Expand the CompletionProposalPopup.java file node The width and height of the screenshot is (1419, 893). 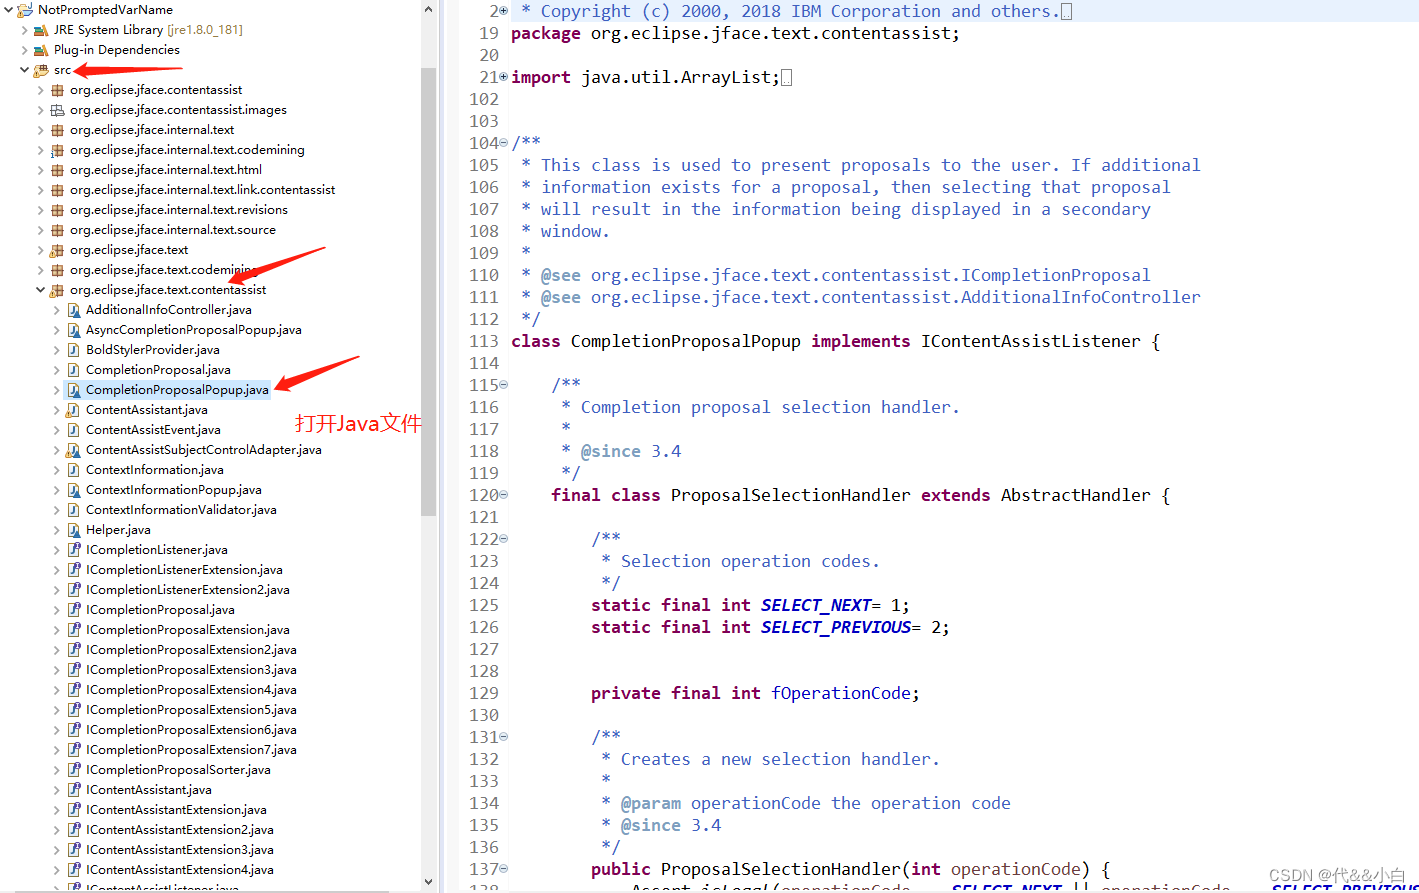[x=56, y=390]
